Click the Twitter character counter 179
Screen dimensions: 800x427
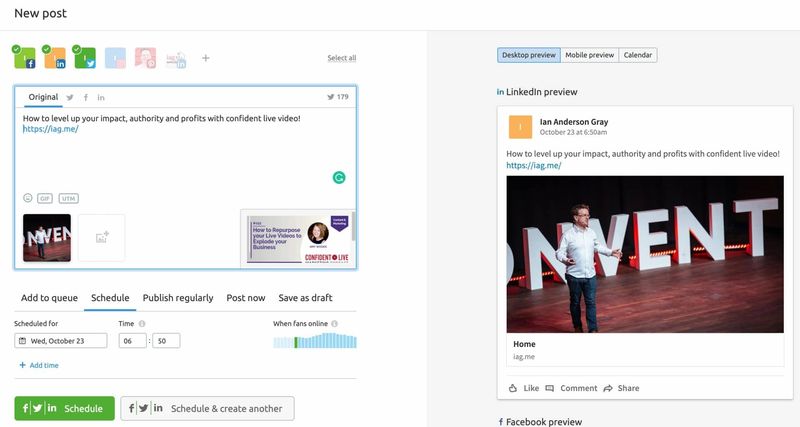pyautogui.click(x=338, y=97)
